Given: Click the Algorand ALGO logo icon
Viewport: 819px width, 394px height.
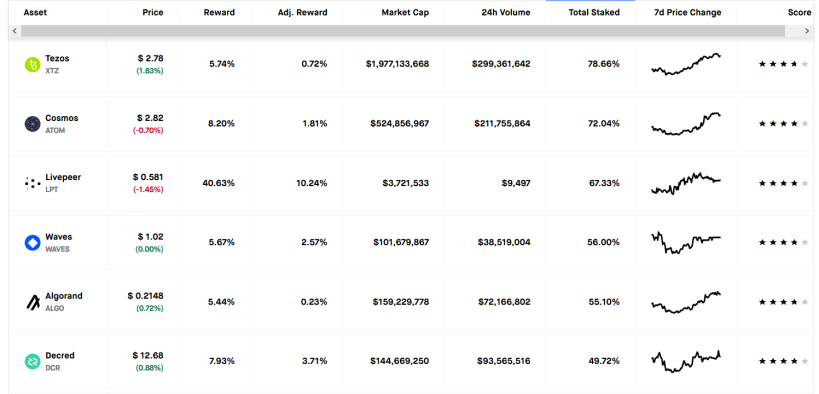Looking at the screenshot, I should click(32, 302).
